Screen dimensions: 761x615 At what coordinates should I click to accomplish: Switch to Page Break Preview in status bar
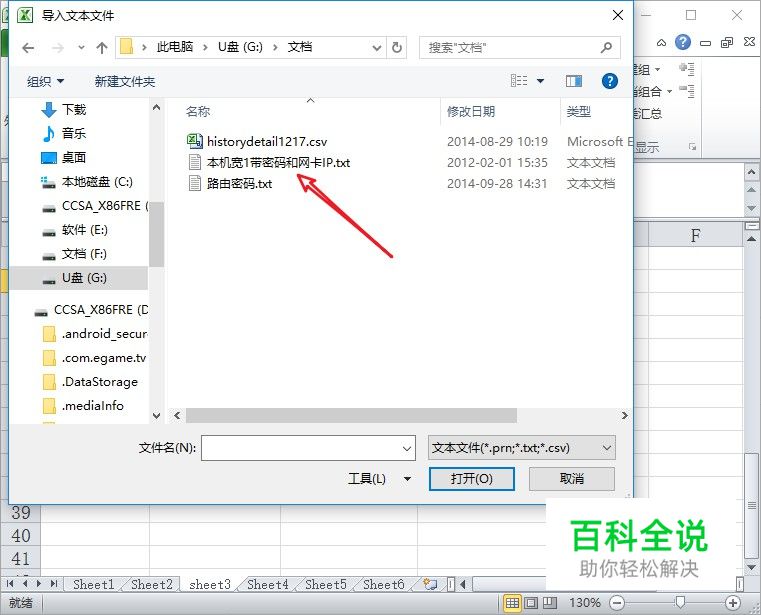549,603
